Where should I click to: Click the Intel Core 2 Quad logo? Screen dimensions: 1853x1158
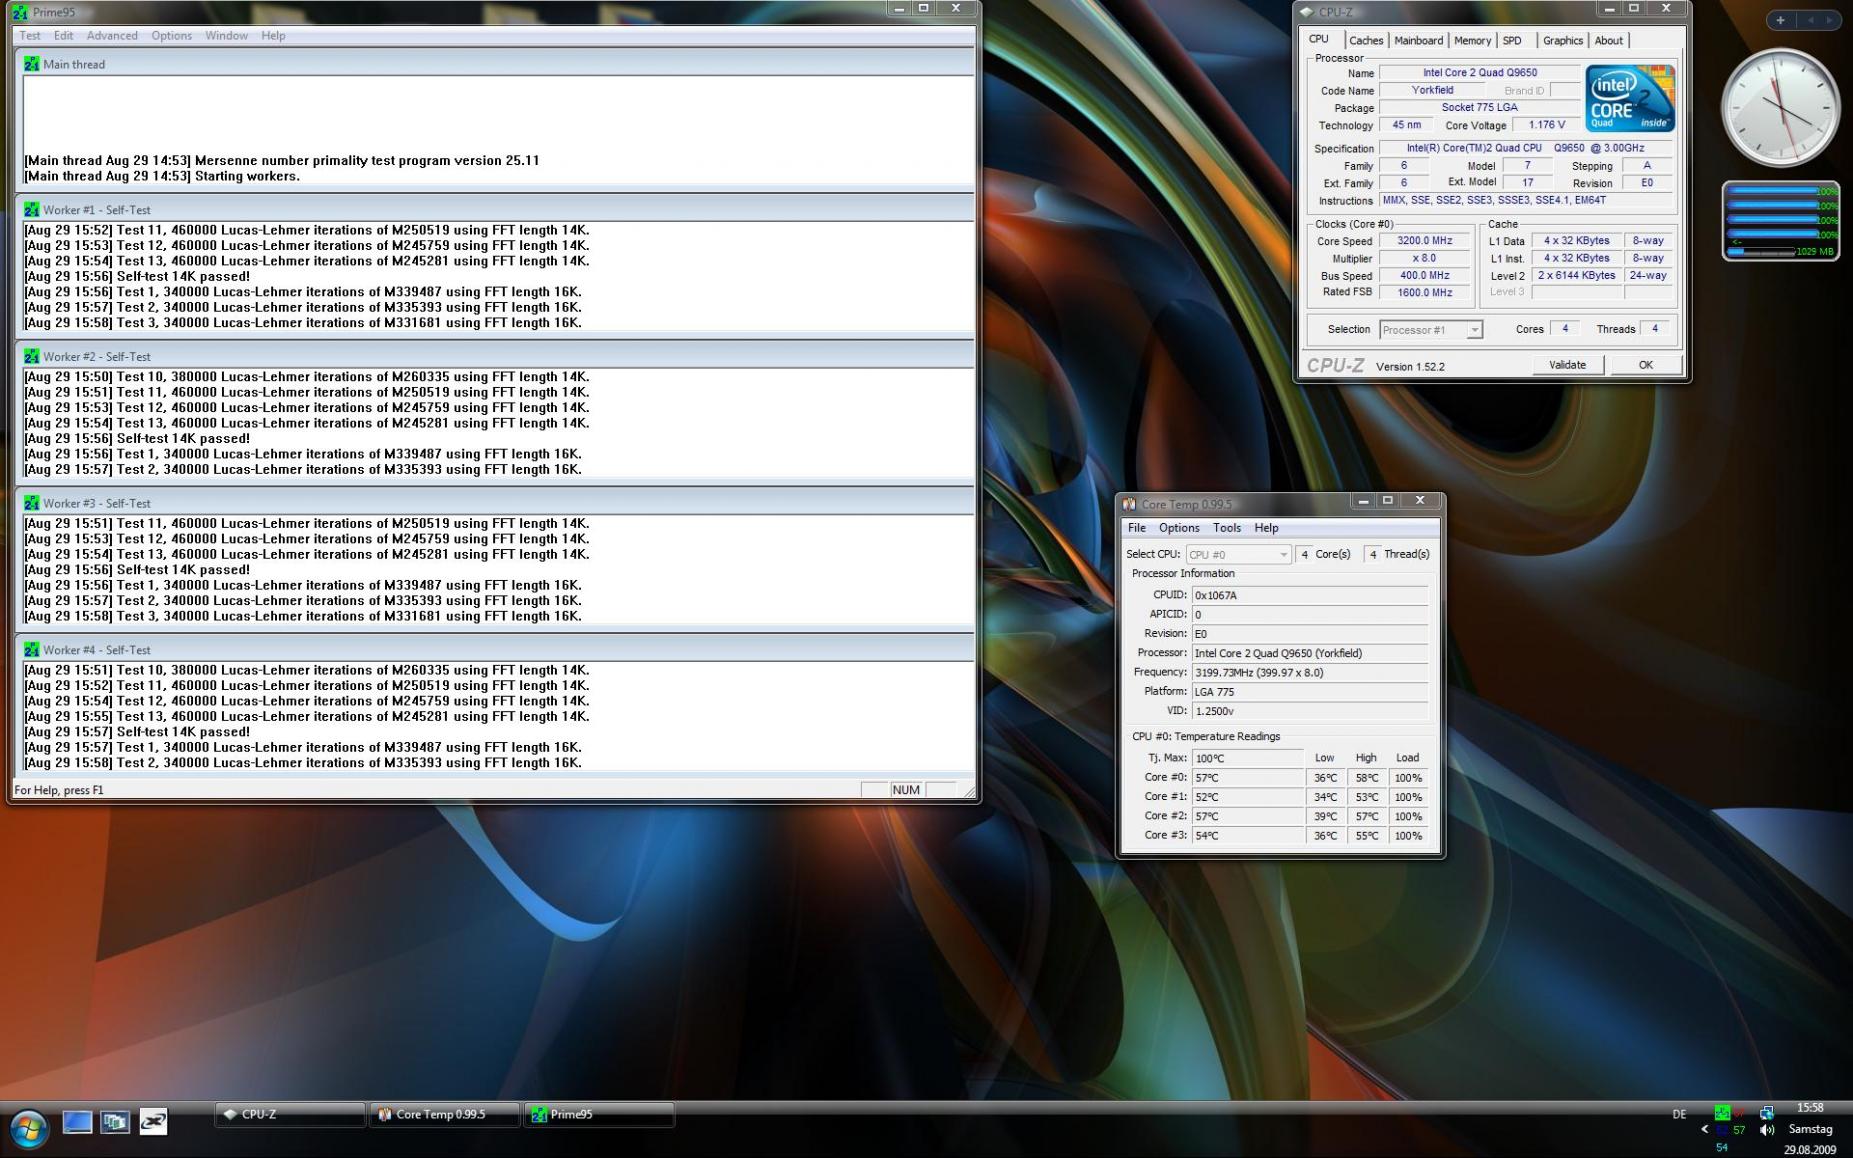[1630, 98]
